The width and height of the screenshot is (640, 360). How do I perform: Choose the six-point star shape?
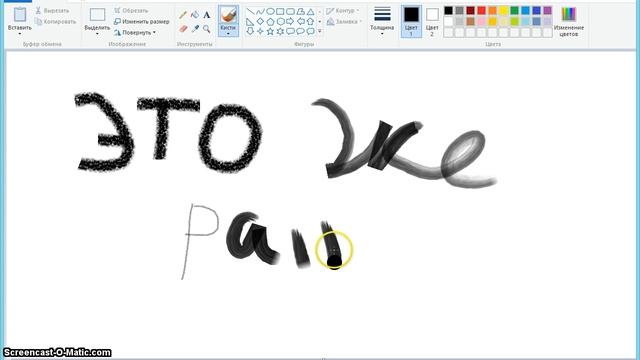coord(280,31)
